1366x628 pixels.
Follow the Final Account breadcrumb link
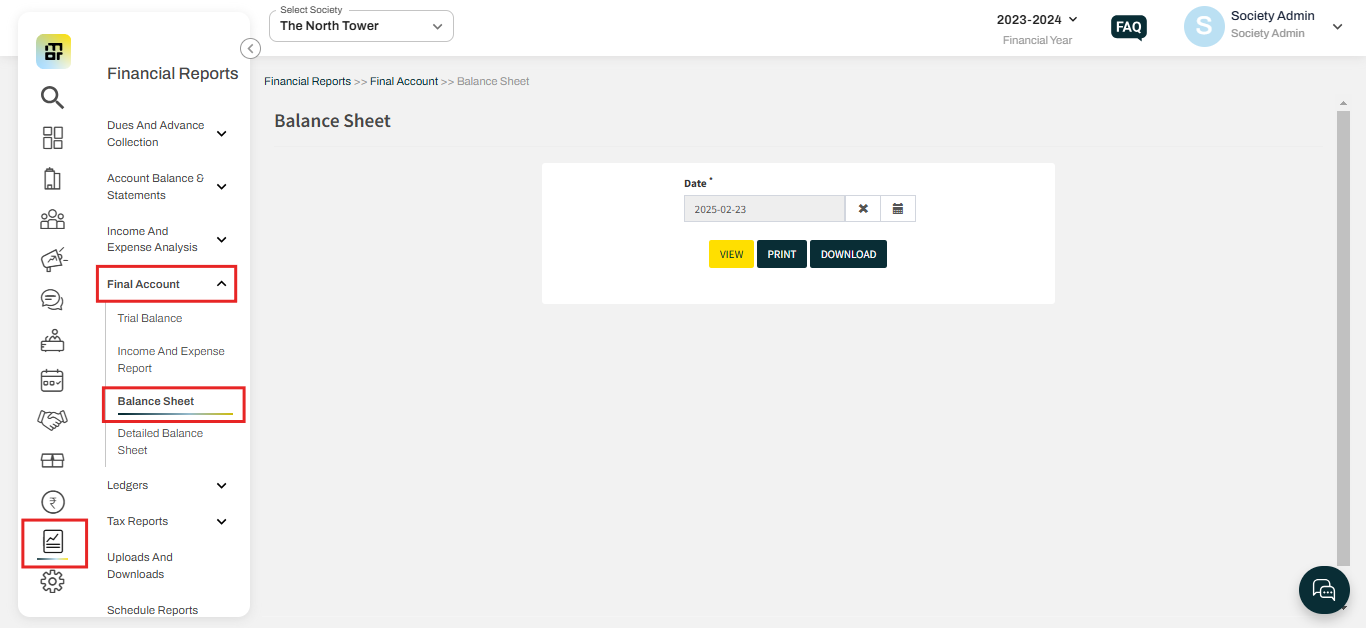[404, 81]
